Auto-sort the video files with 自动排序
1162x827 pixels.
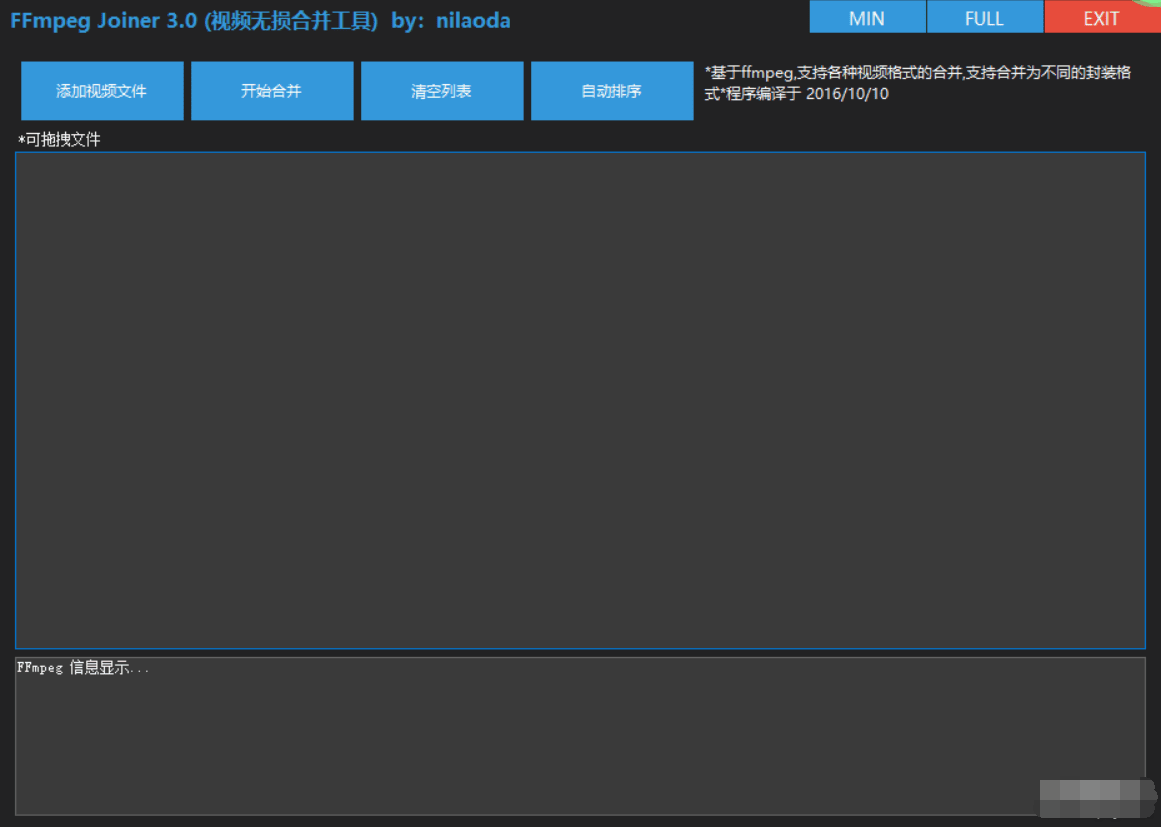[x=611, y=90]
